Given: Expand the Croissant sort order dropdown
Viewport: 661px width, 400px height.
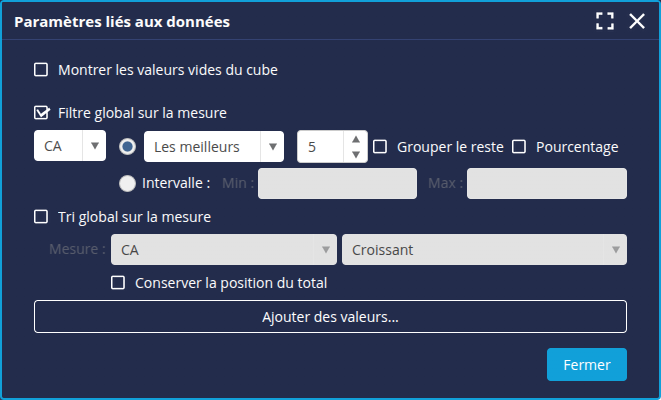Looking at the screenshot, I should pos(484,249).
